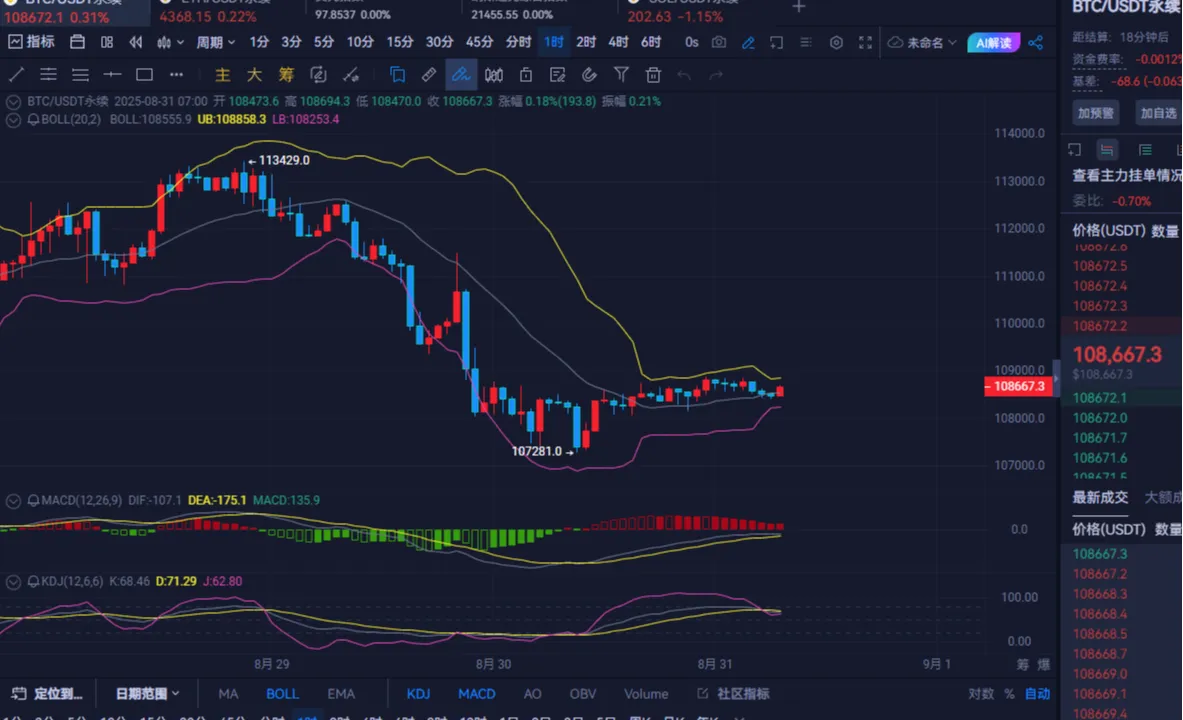Click the 定位到 locate button
Viewport: 1183px width, 720px height.
coord(47,694)
